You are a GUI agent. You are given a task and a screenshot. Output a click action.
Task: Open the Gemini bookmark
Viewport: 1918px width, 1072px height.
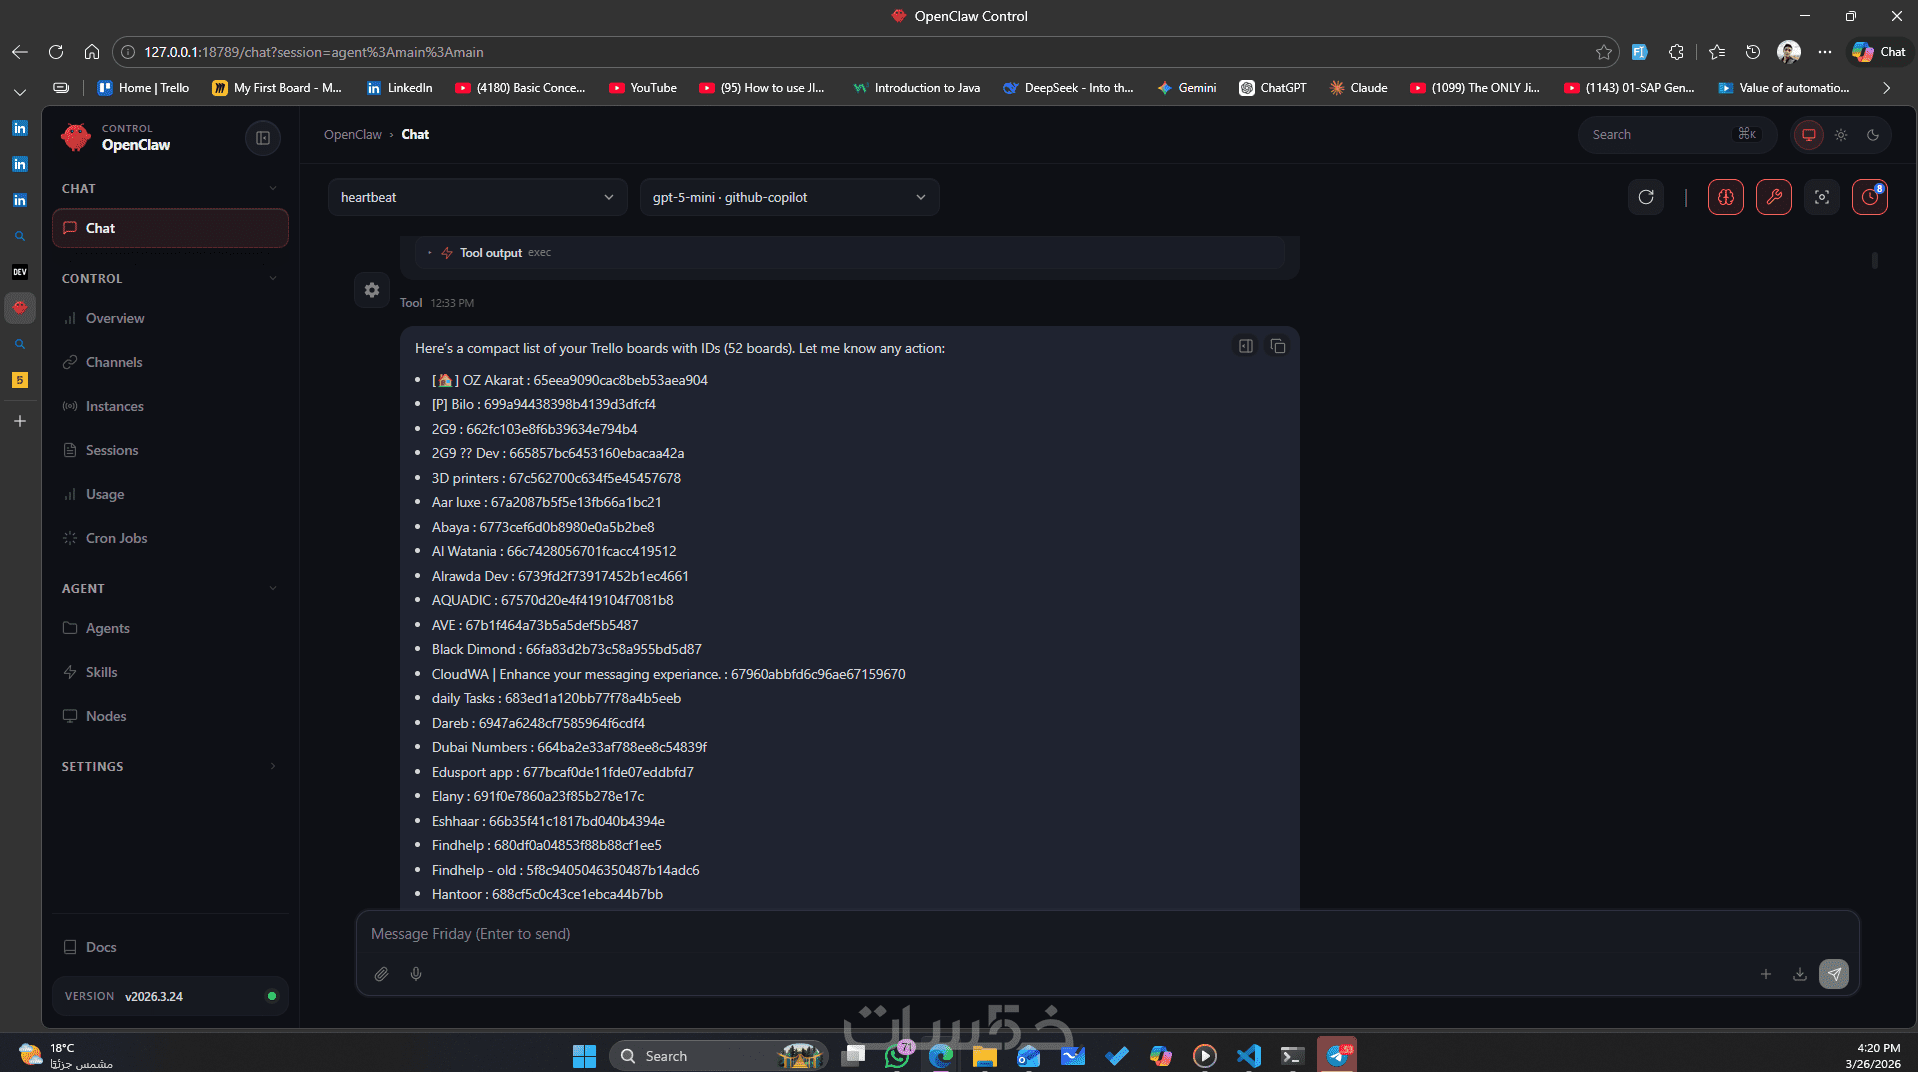click(x=1186, y=88)
